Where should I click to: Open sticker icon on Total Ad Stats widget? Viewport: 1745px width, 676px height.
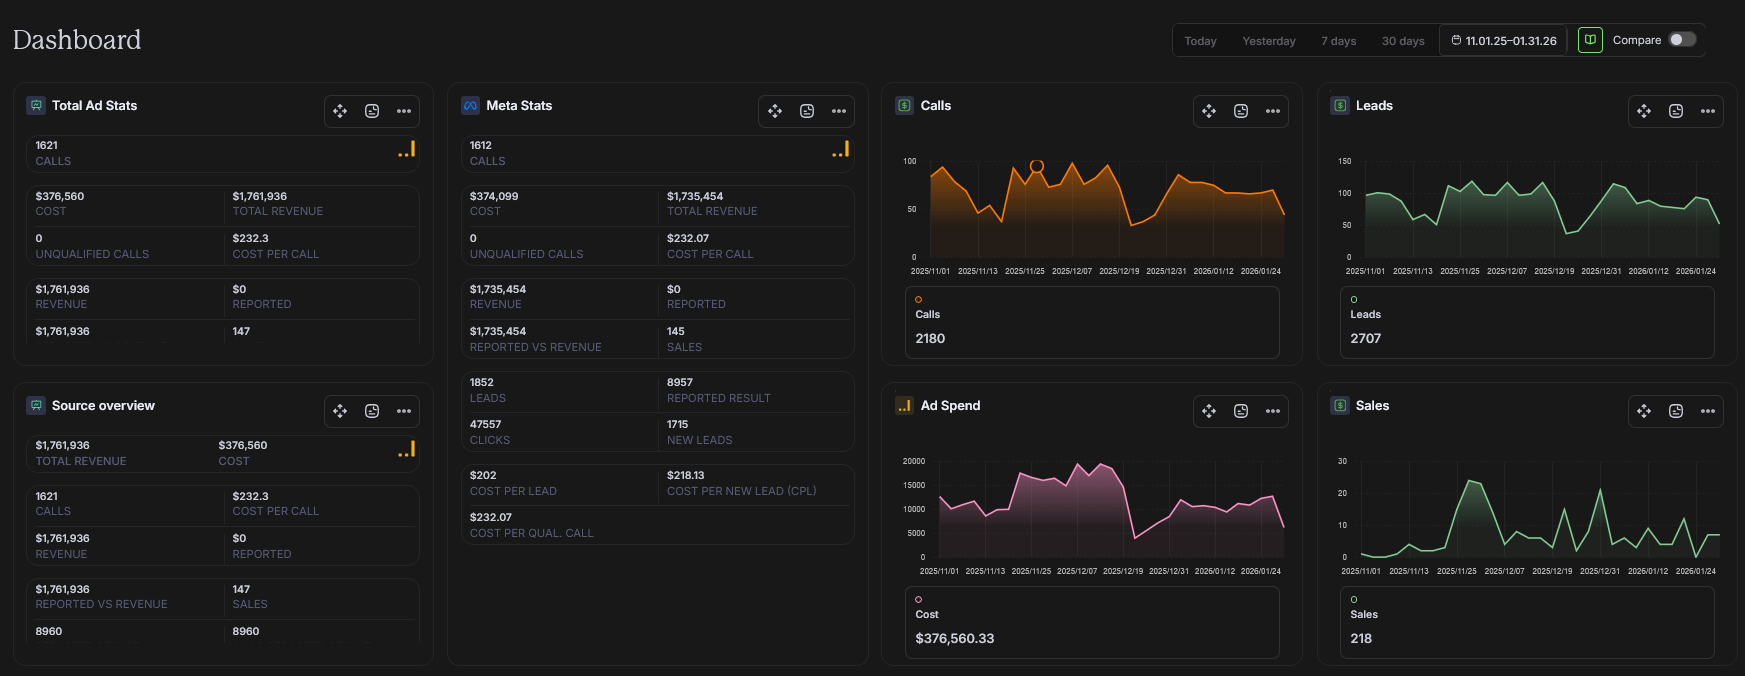click(x=372, y=111)
